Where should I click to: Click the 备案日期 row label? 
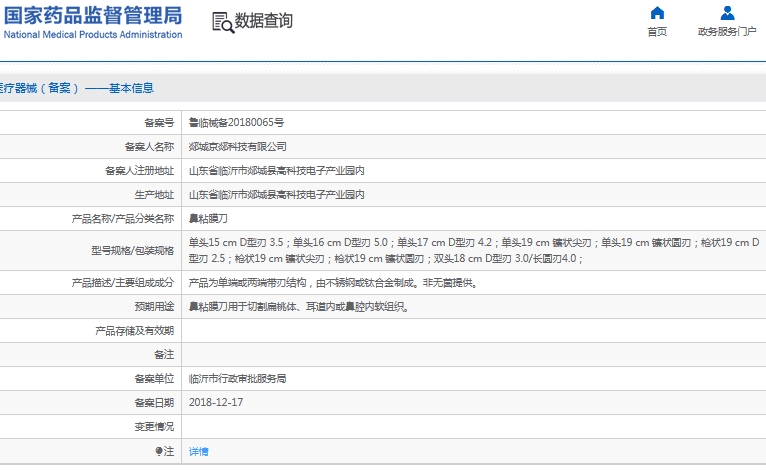pos(154,403)
